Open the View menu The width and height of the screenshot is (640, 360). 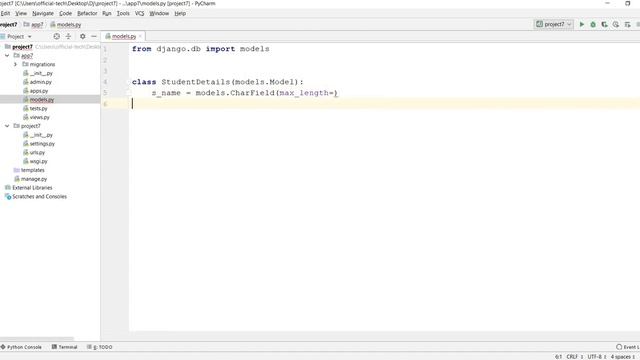[x=21, y=13]
